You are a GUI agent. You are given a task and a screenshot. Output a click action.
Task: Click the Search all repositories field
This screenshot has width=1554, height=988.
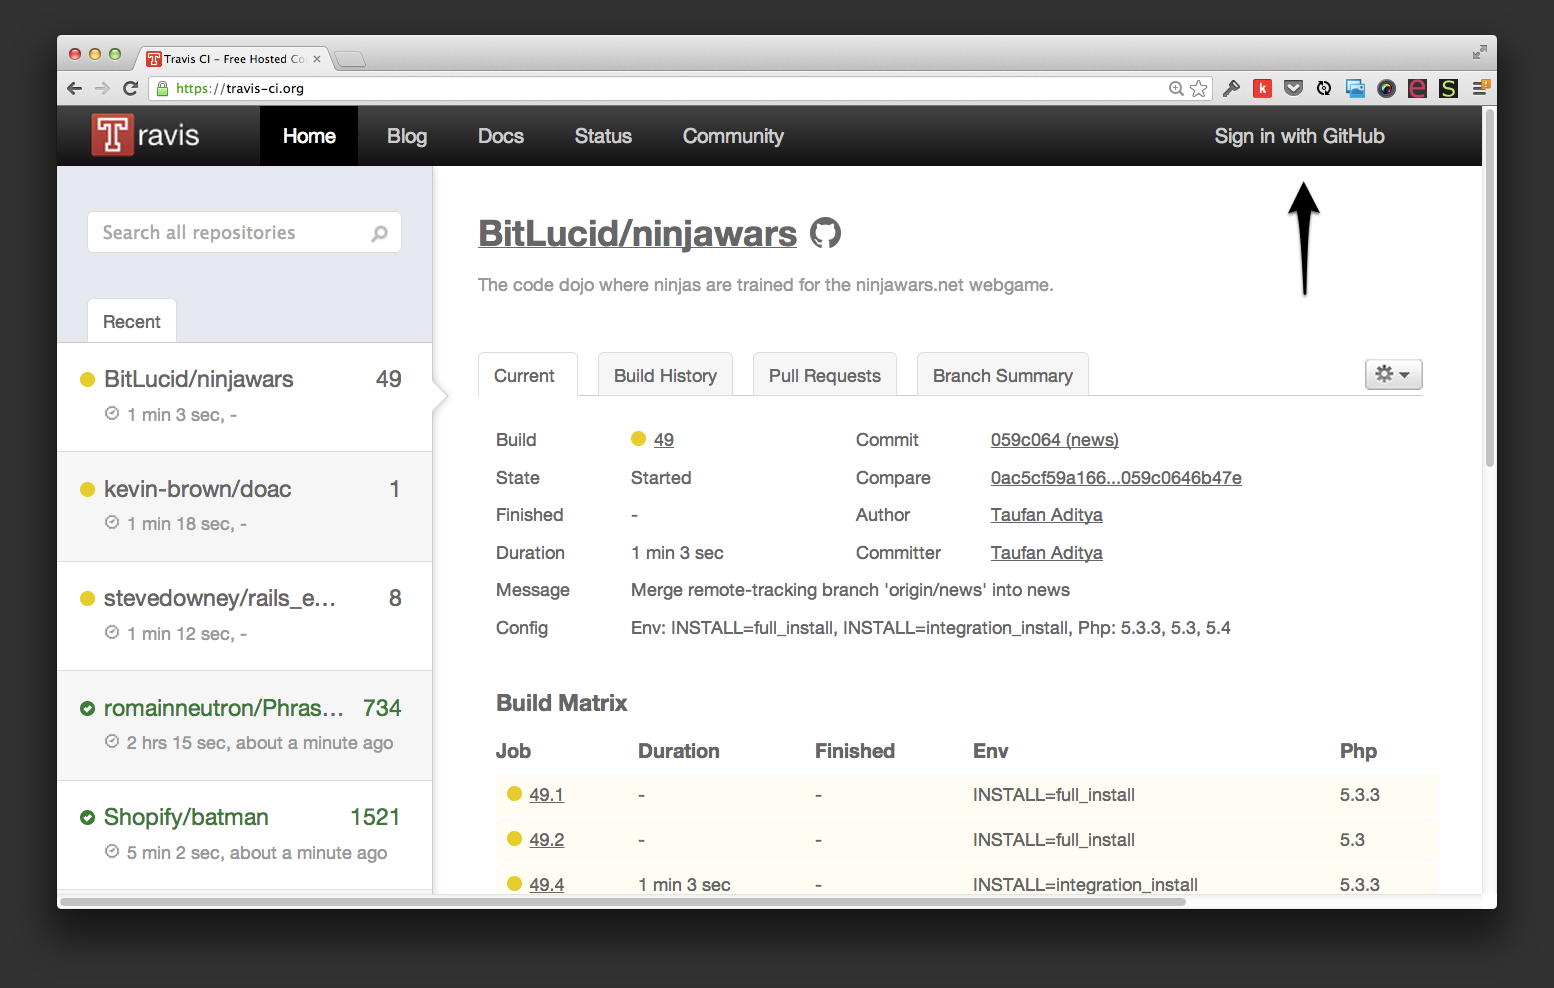(x=244, y=232)
